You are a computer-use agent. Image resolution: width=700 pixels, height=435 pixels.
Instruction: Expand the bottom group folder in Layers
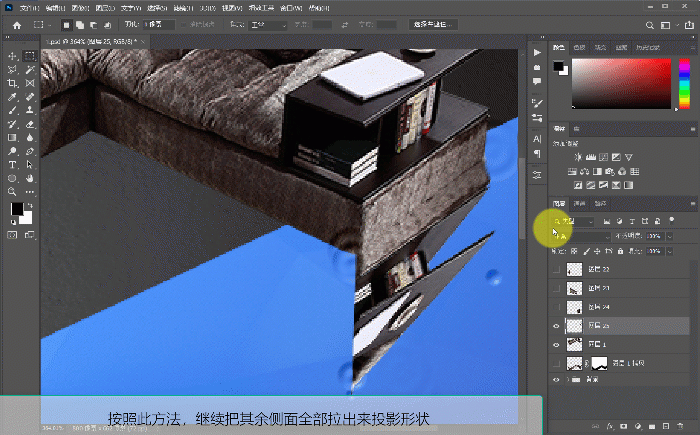(x=568, y=380)
